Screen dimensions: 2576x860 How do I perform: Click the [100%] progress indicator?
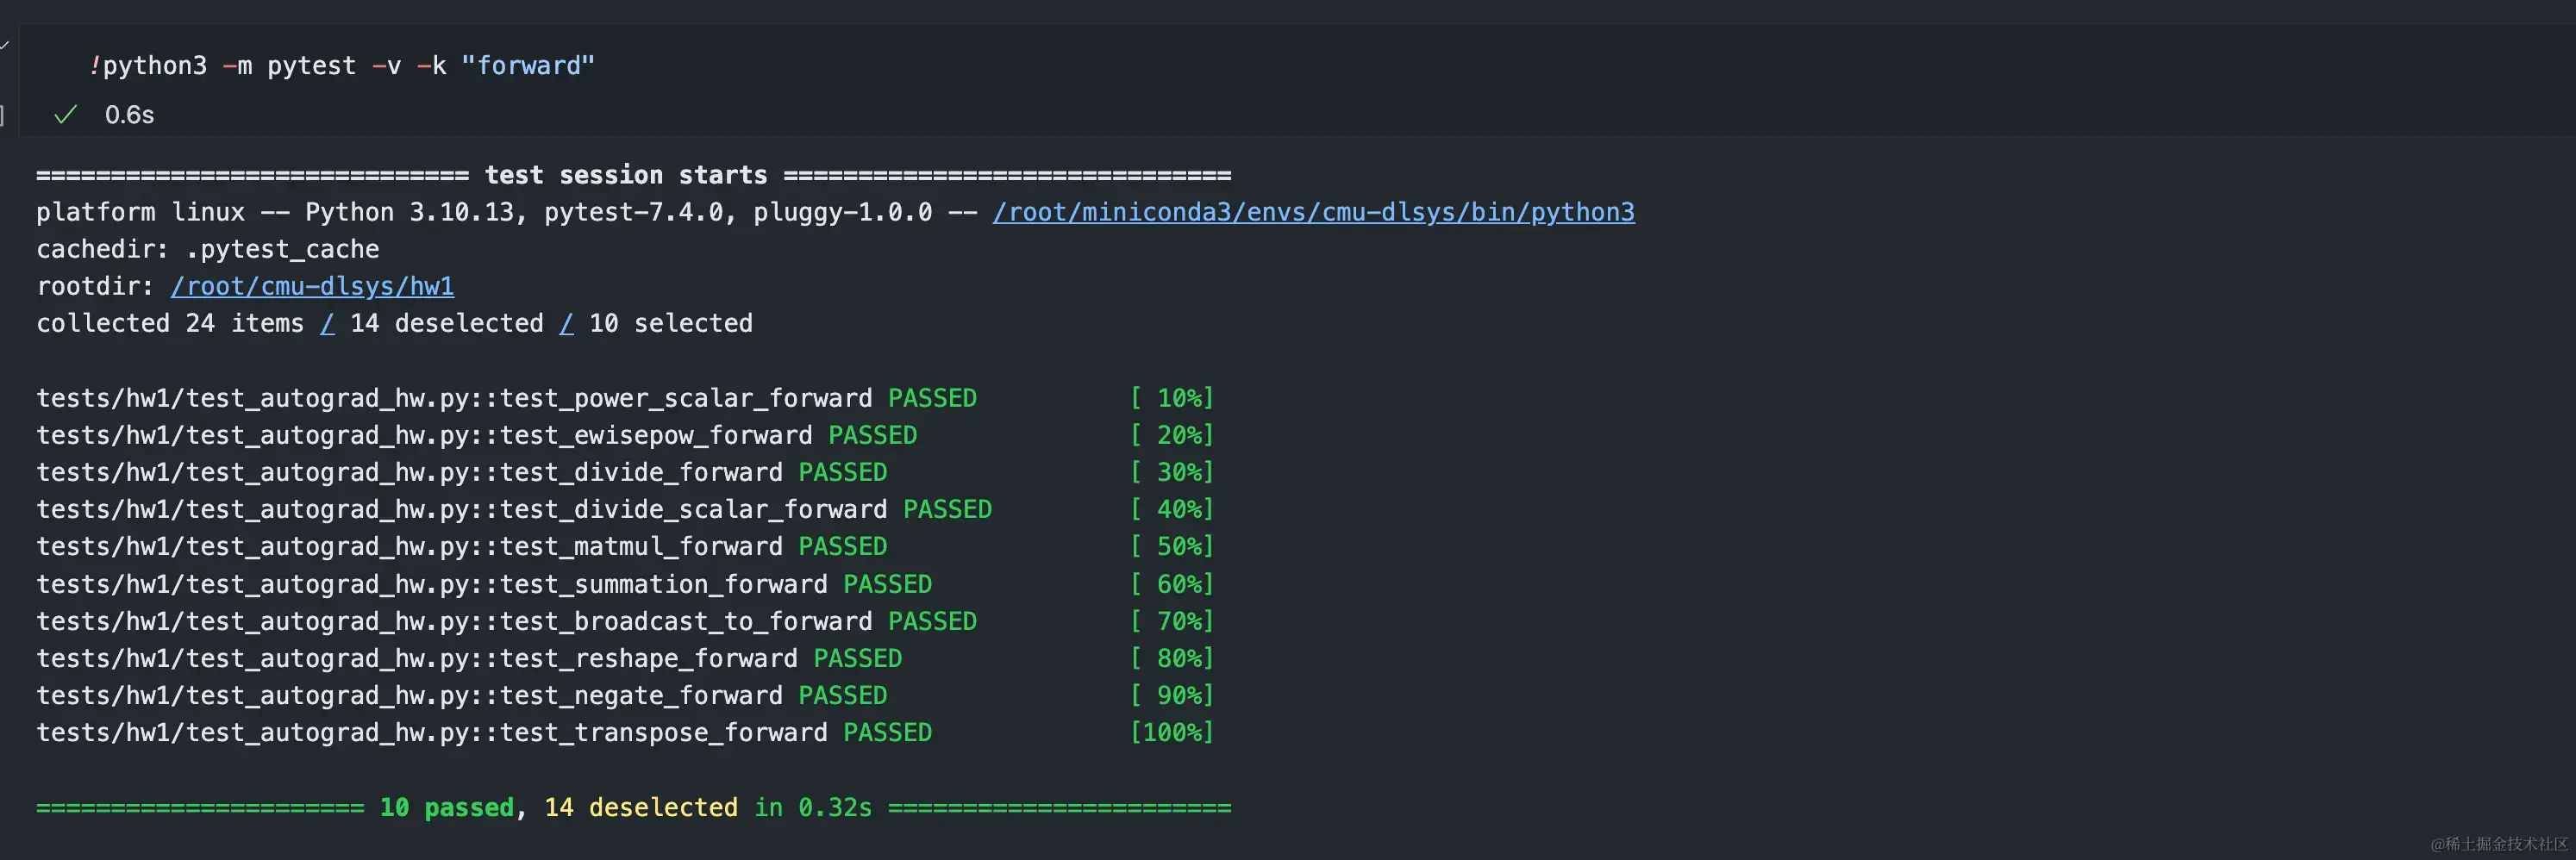pyautogui.click(x=1171, y=732)
